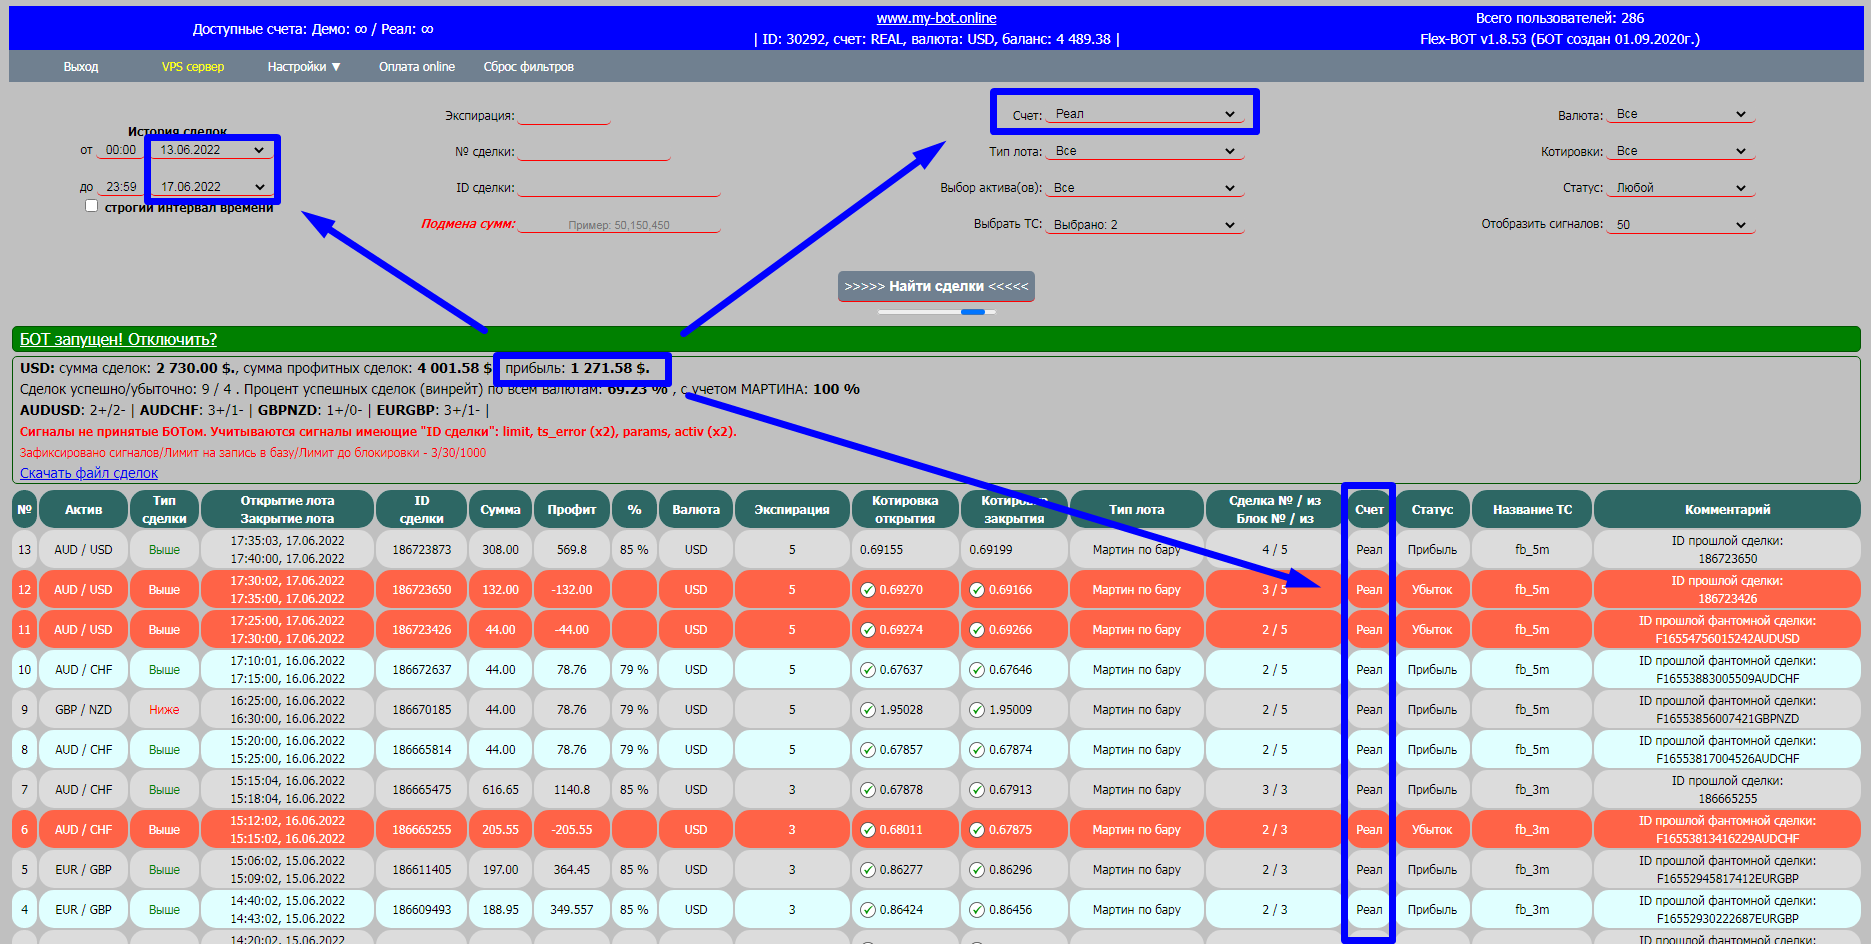This screenshot has width=1871, height=944.
Task: Click checkmark icon beside closing quote 0.86456
Action: click(977, 910)
